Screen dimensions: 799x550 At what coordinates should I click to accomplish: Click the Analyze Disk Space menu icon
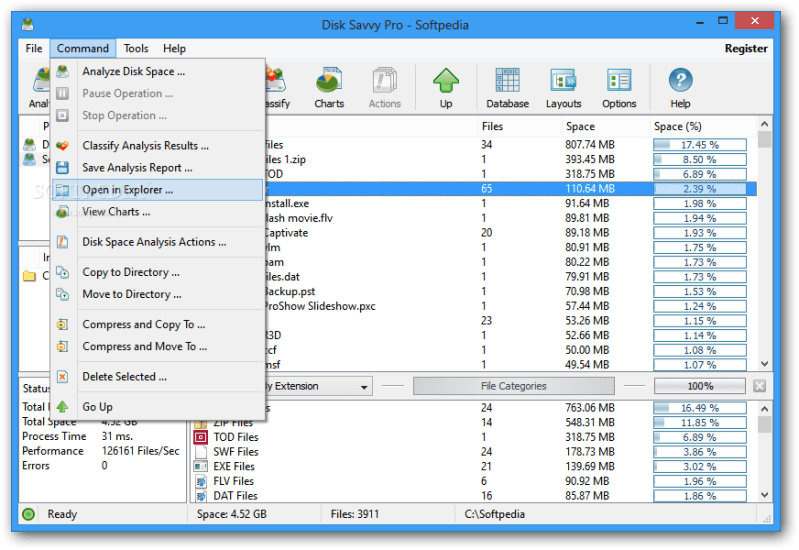63,71
